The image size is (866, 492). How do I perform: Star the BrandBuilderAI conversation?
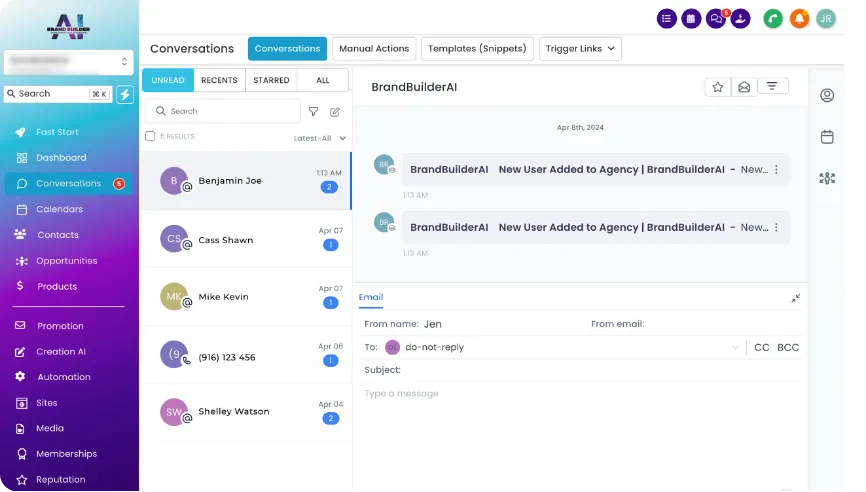click(717, 87)
